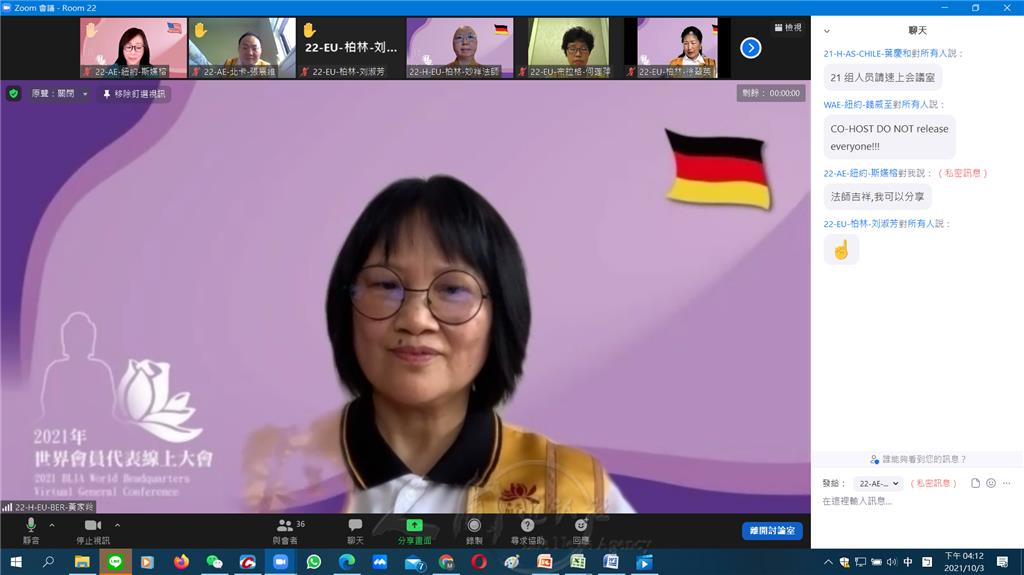Click the green encryption shield icon
The width and height of the screenshot is (1024, 575).
tap(13, 93)
